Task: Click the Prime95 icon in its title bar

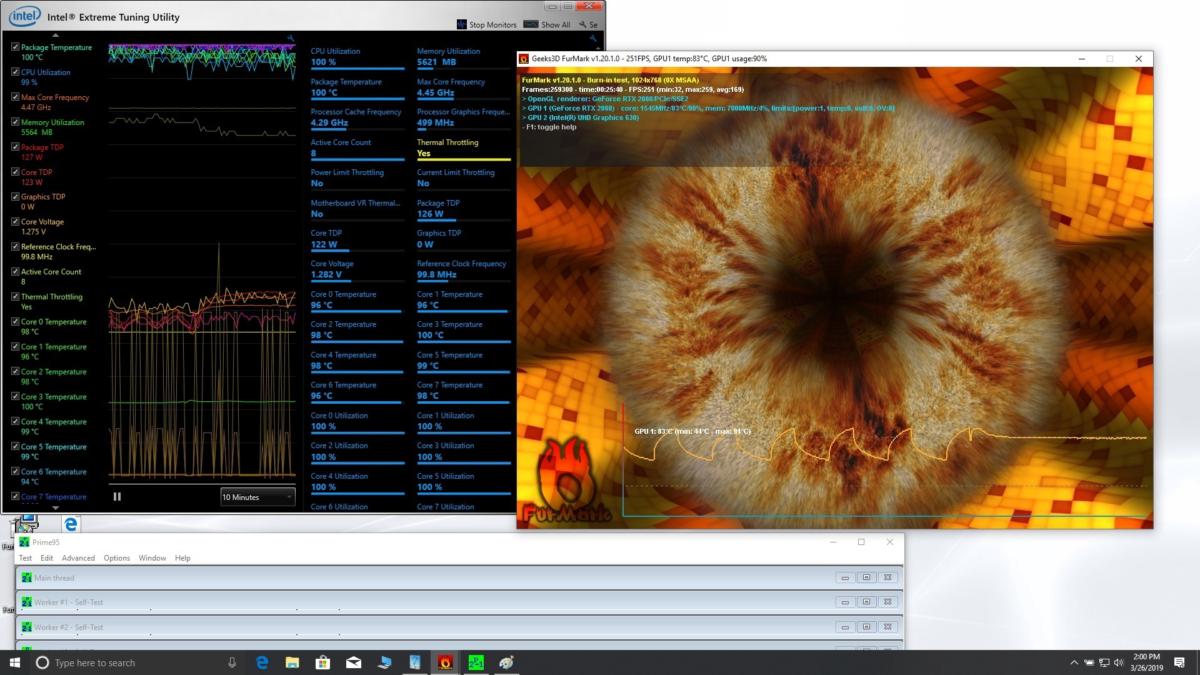Action: click(x=25, y=542)
